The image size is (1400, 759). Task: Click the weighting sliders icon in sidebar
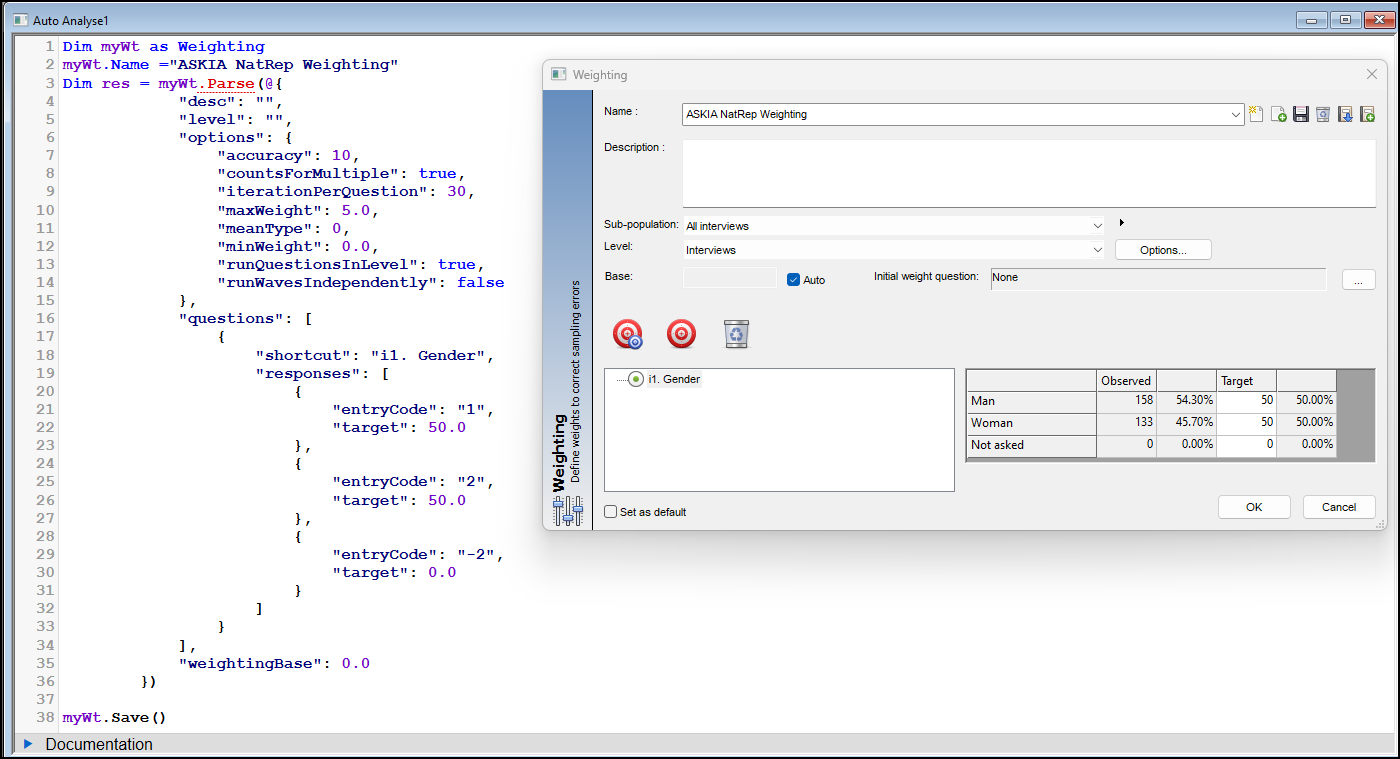(568, 510)
